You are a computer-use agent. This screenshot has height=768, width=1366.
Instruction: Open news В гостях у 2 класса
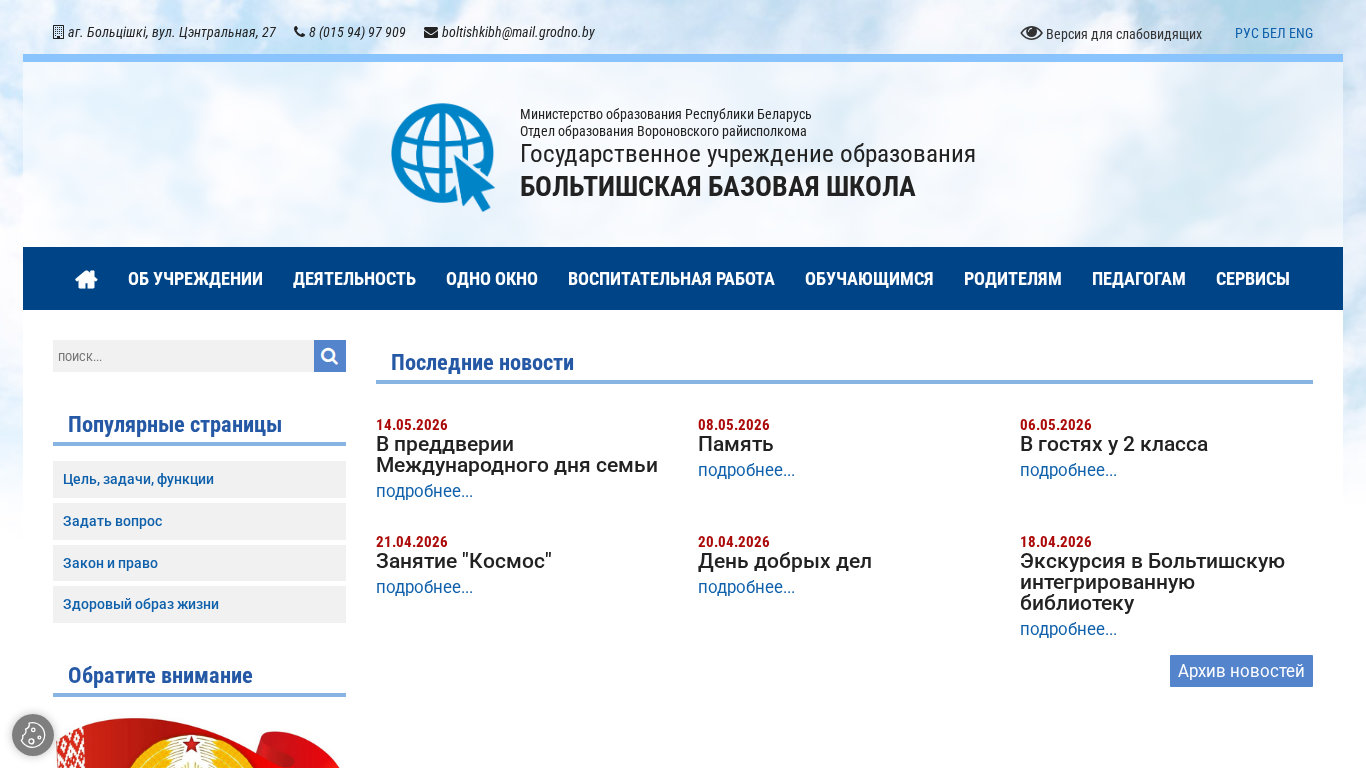[1114, 444]
